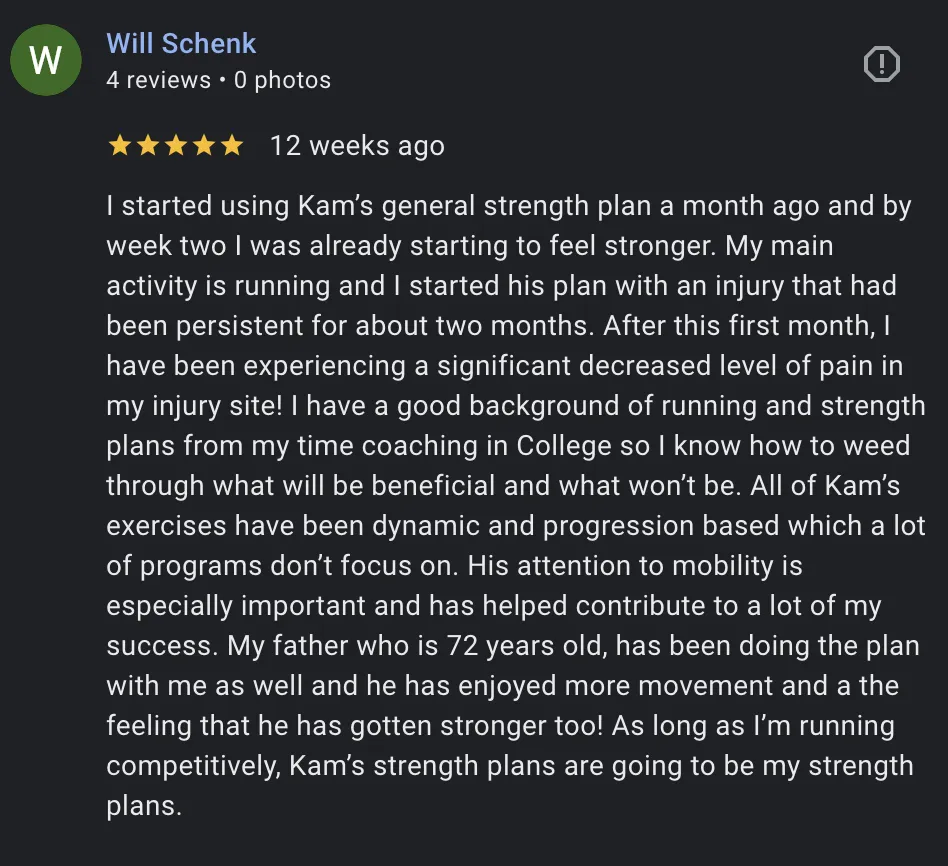Screen dimensions: 948x866
Task: Click the fifth yellow rating star
Action: pos(232,146)
